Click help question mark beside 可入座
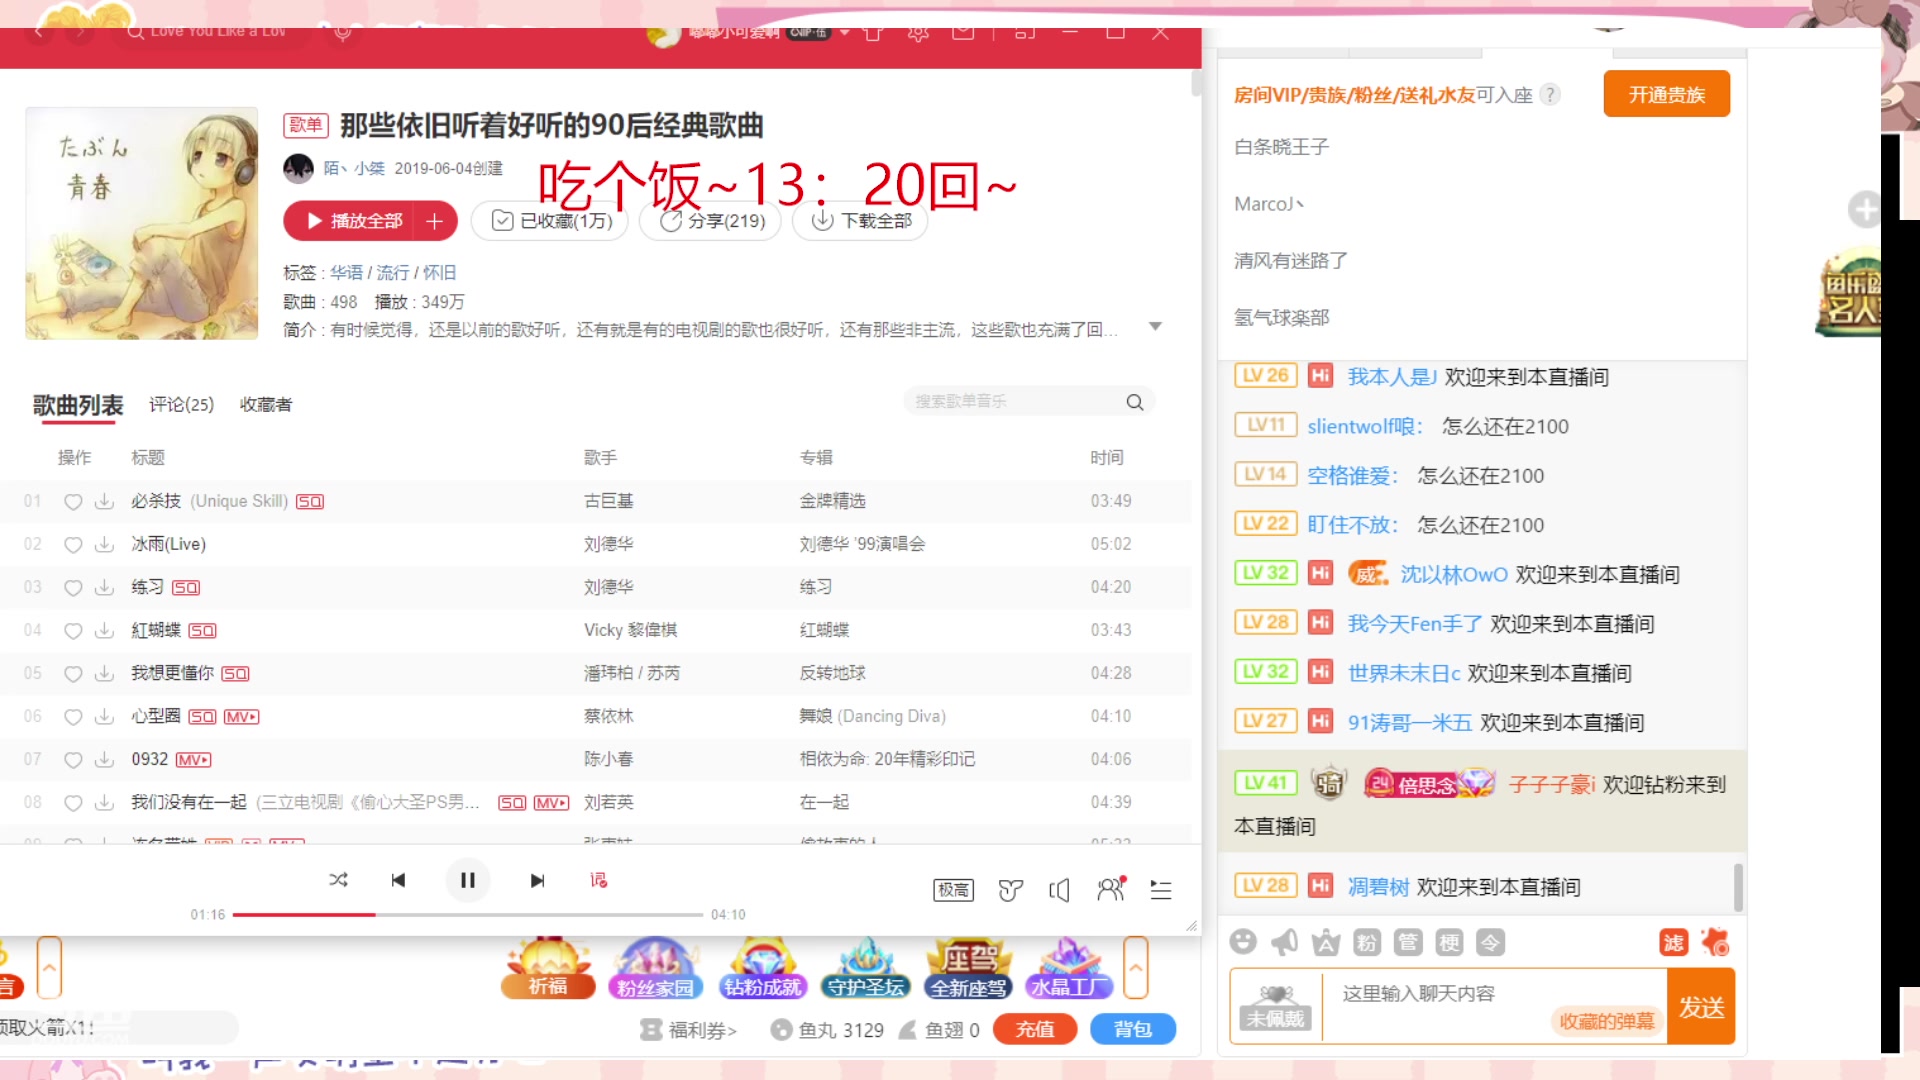The height and width of the screenshot is (1080, 1920). point(1549,95)
